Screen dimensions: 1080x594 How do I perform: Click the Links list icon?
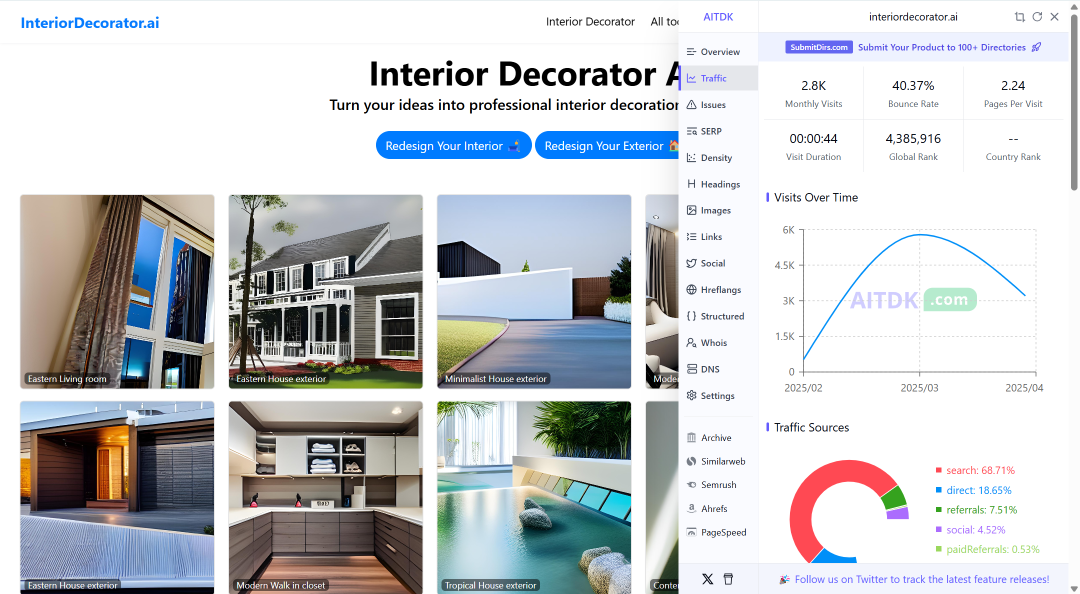[x=692, y=236]
